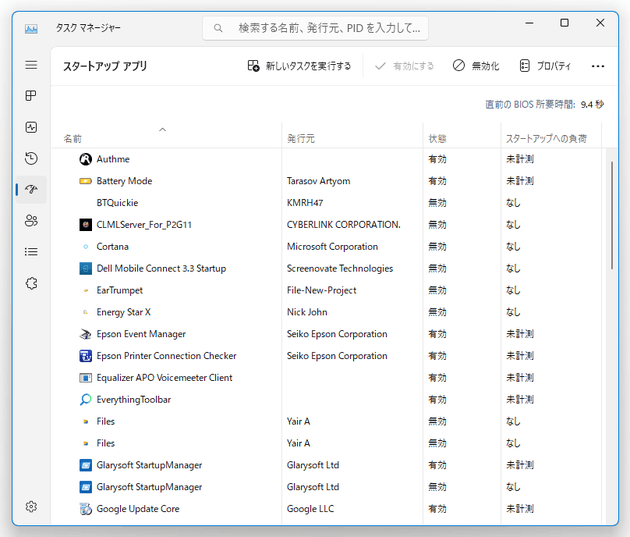
Task: Click Google LLC publisher cell
Action: click(310, 509)
